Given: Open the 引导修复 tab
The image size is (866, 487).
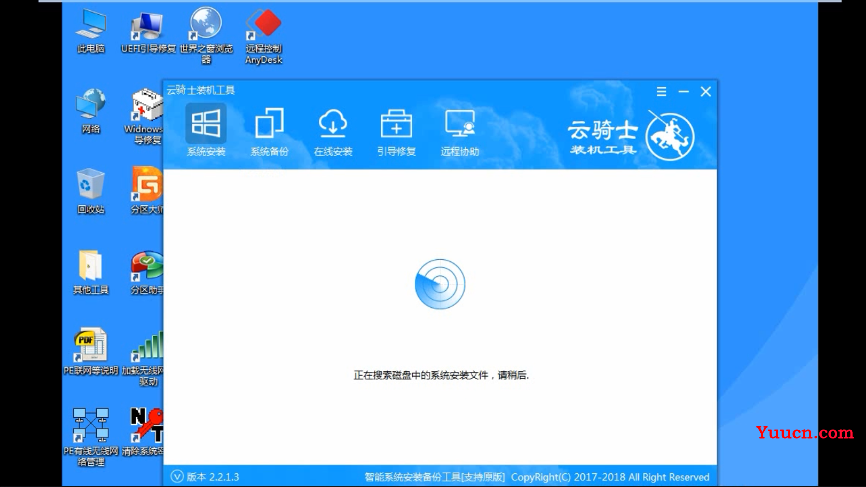Looking at the screenshot, I should [x=397, y=131].
